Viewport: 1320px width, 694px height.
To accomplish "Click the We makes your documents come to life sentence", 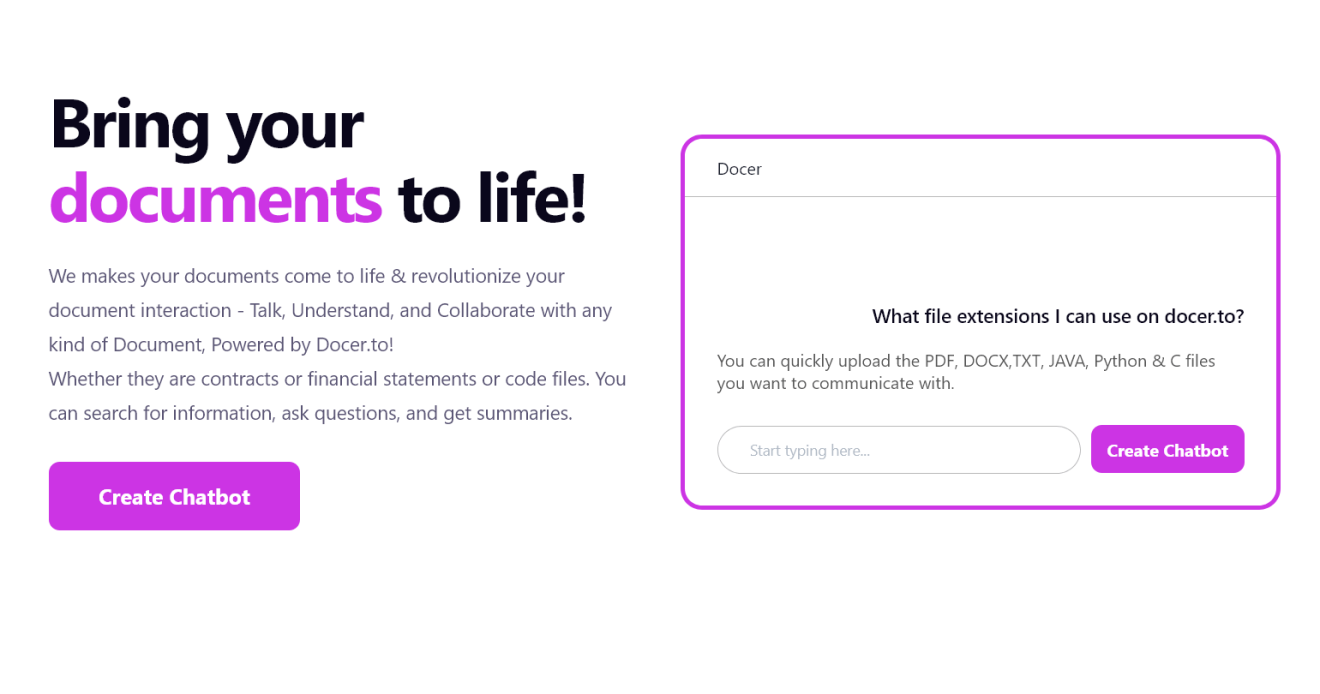I will [x=306, y=276].
